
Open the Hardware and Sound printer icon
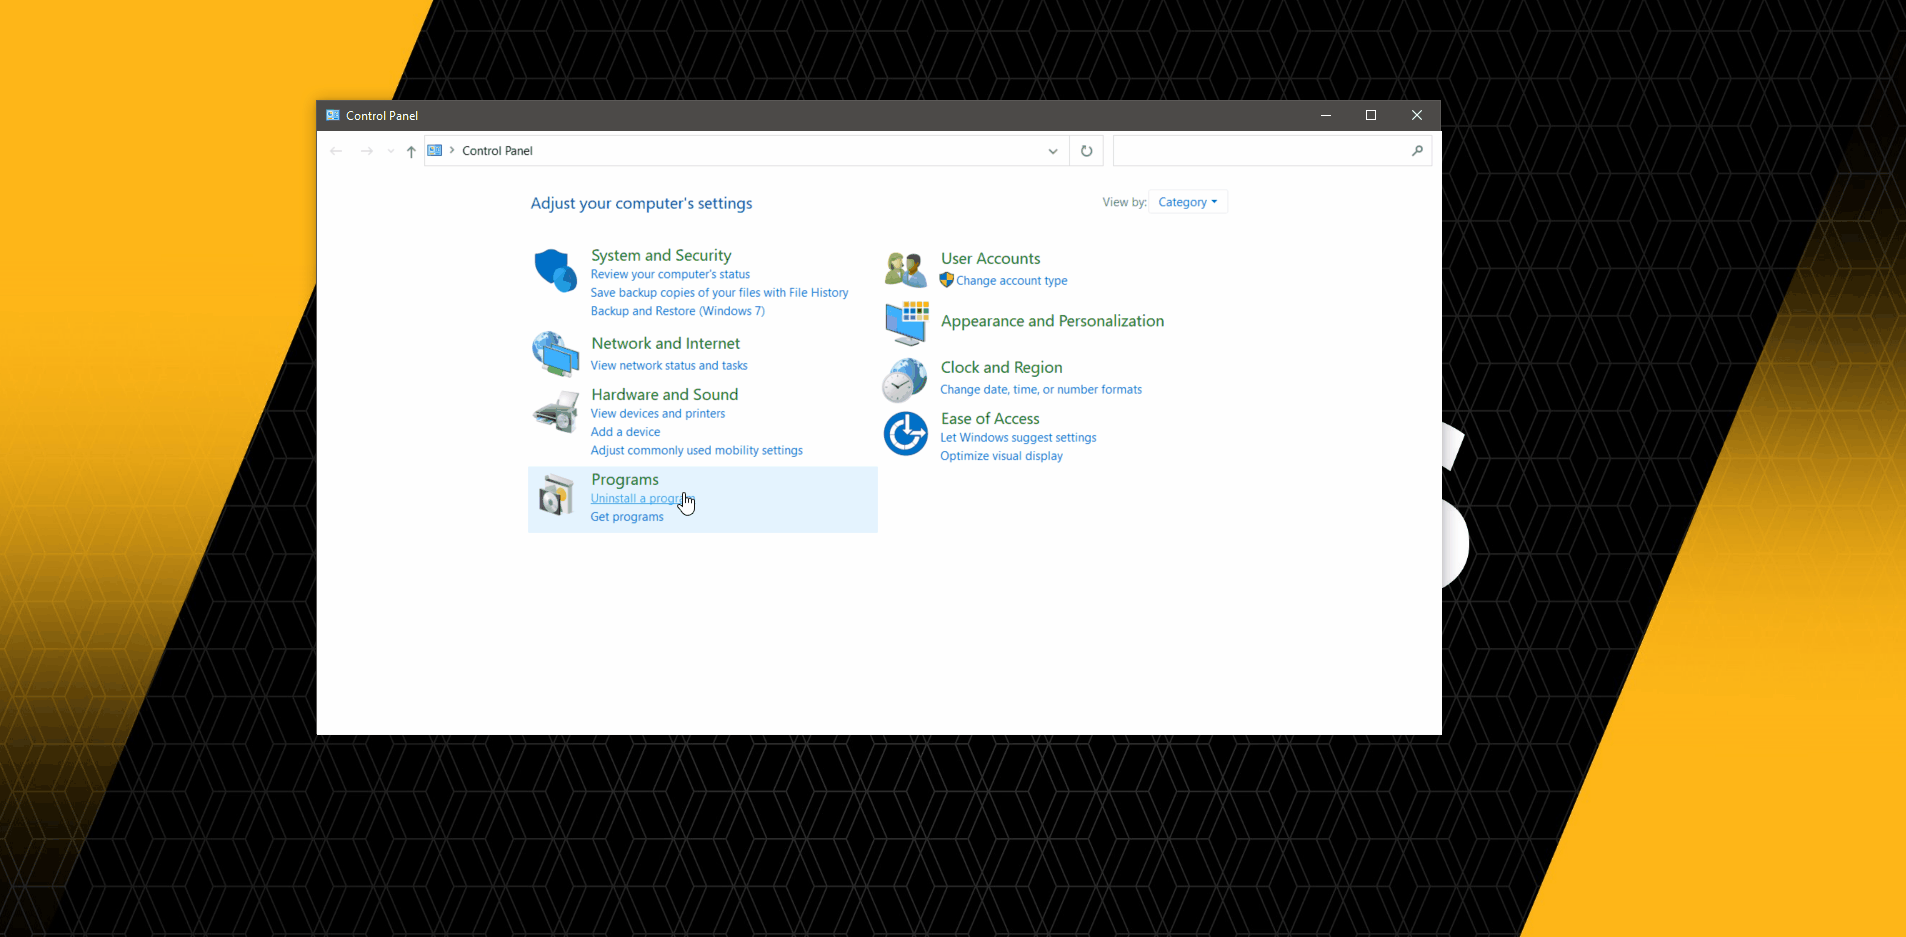pyautogui.click(x=555, y=412)
